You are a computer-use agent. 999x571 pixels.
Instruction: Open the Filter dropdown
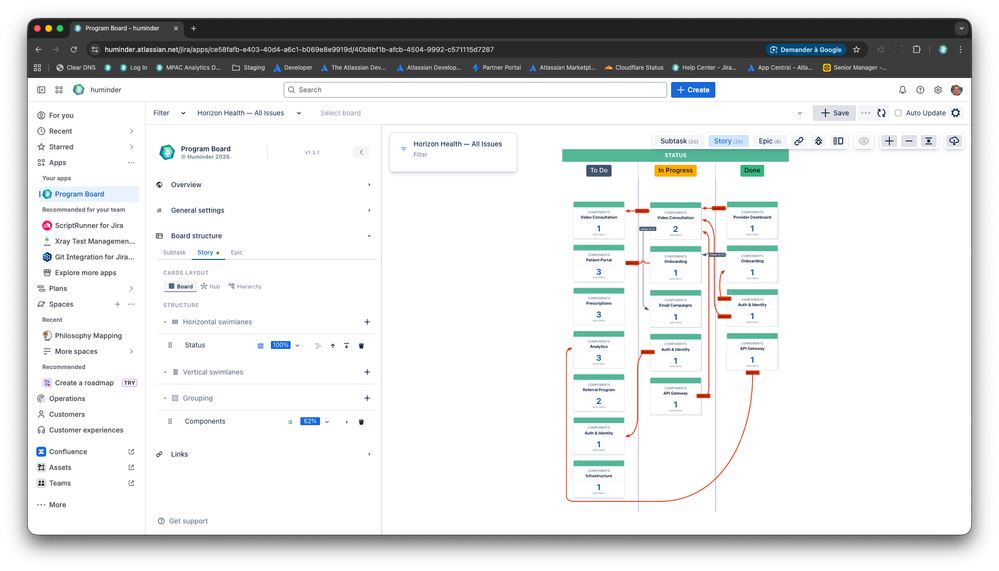point(169,113)
